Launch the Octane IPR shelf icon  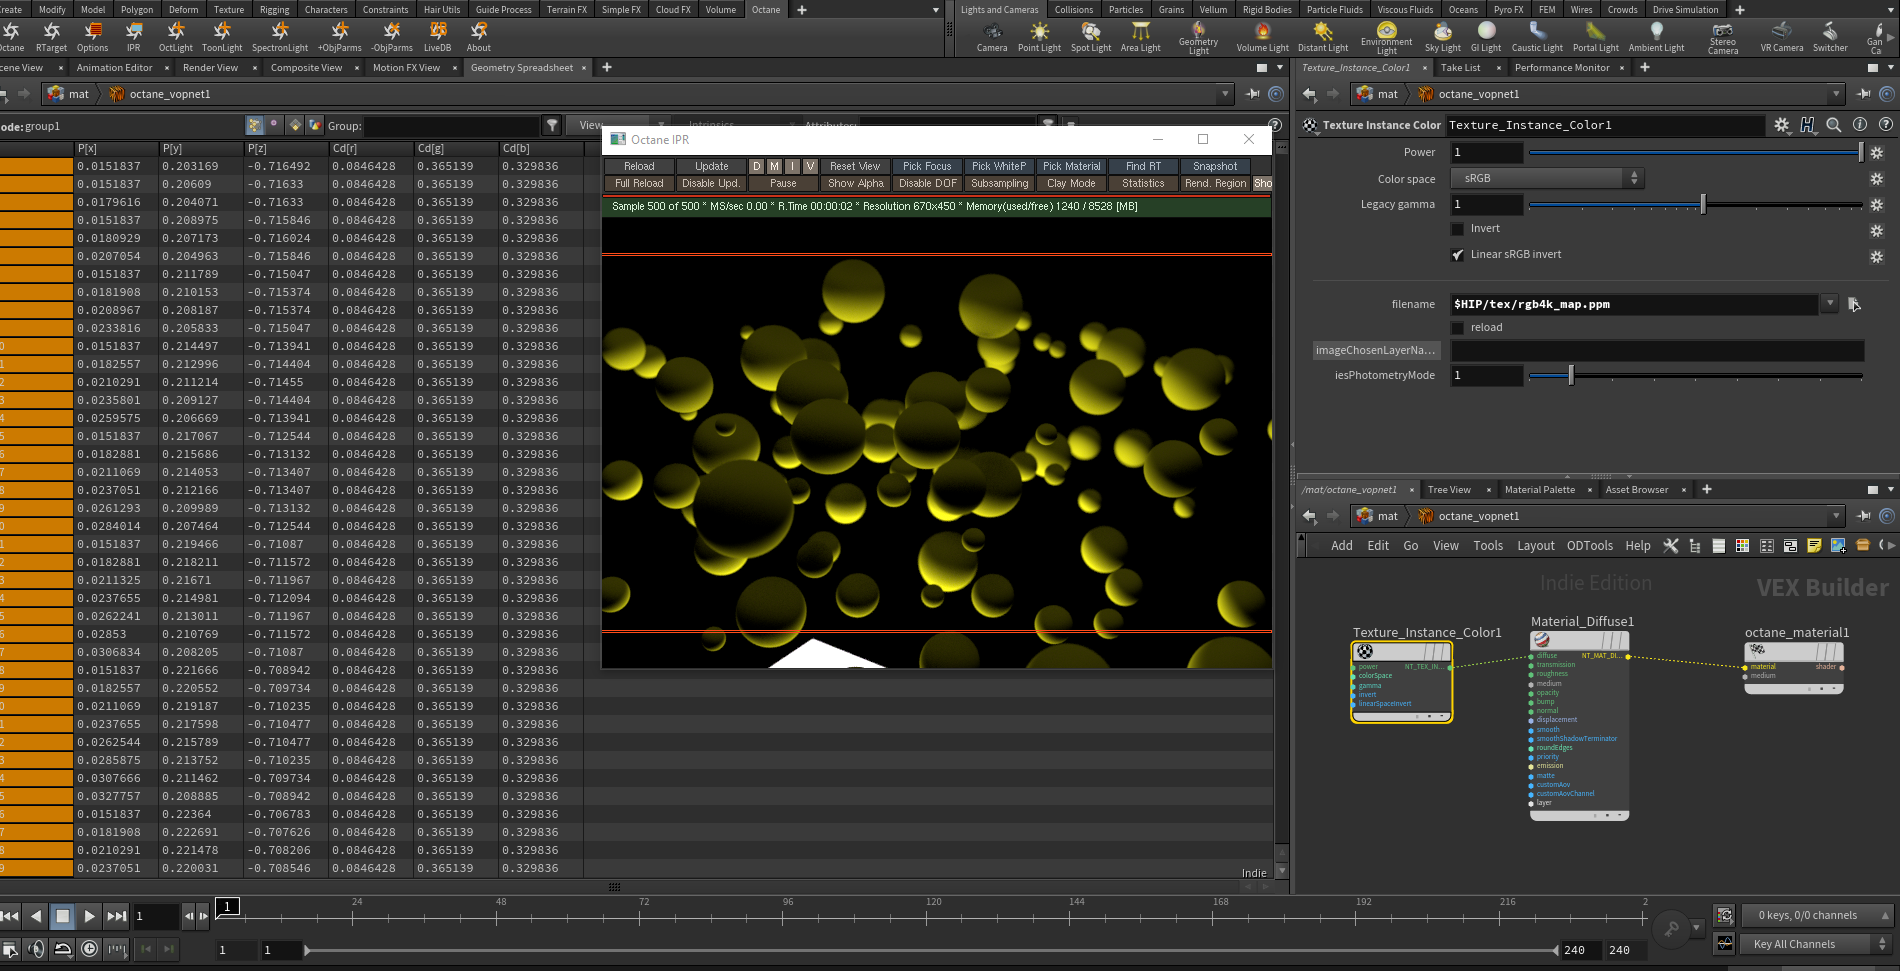[x=133, y=37]
